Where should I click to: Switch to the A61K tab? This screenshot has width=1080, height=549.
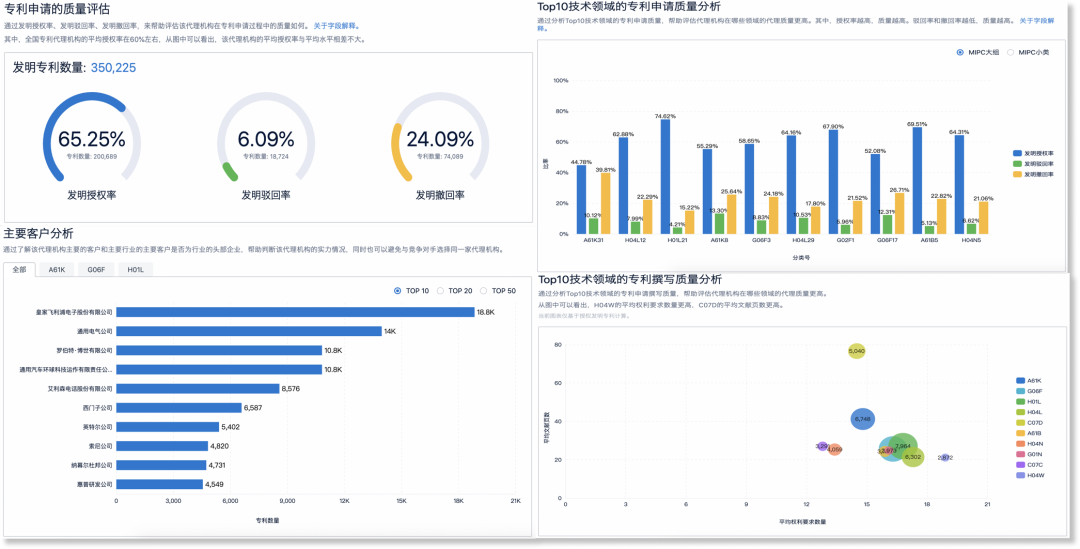[57, 270]
